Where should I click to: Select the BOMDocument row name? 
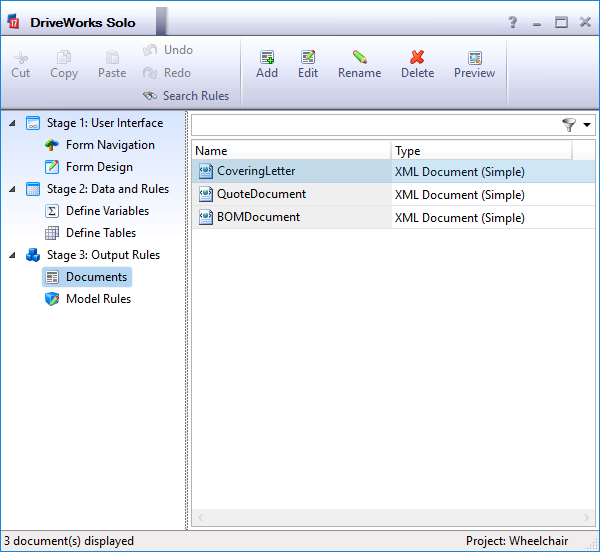(x=258, y=217)
